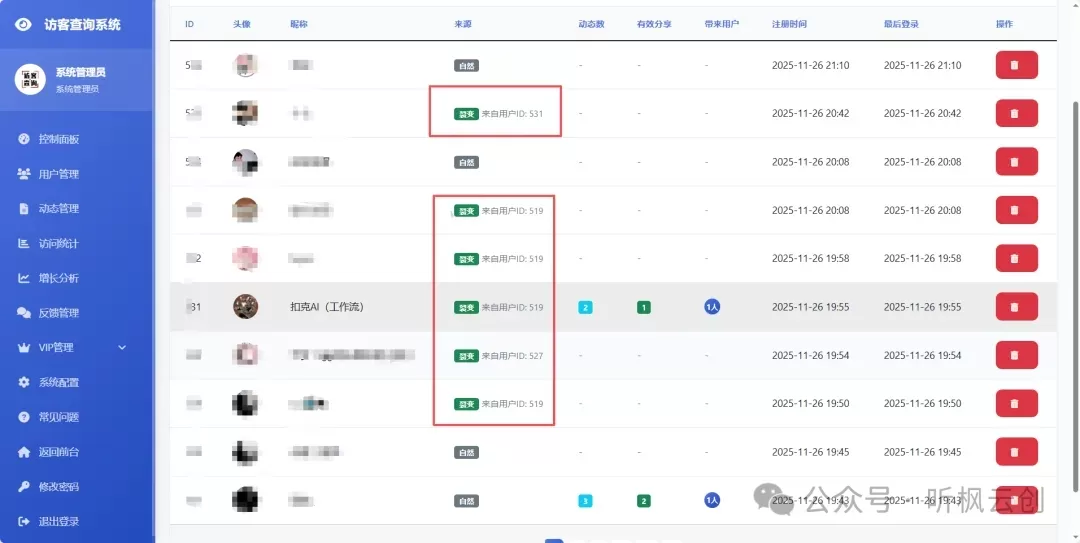The width and height of the screenshot is (1080, 543).
Task: Click the document icon beside 动态管理
Action: 24,209
